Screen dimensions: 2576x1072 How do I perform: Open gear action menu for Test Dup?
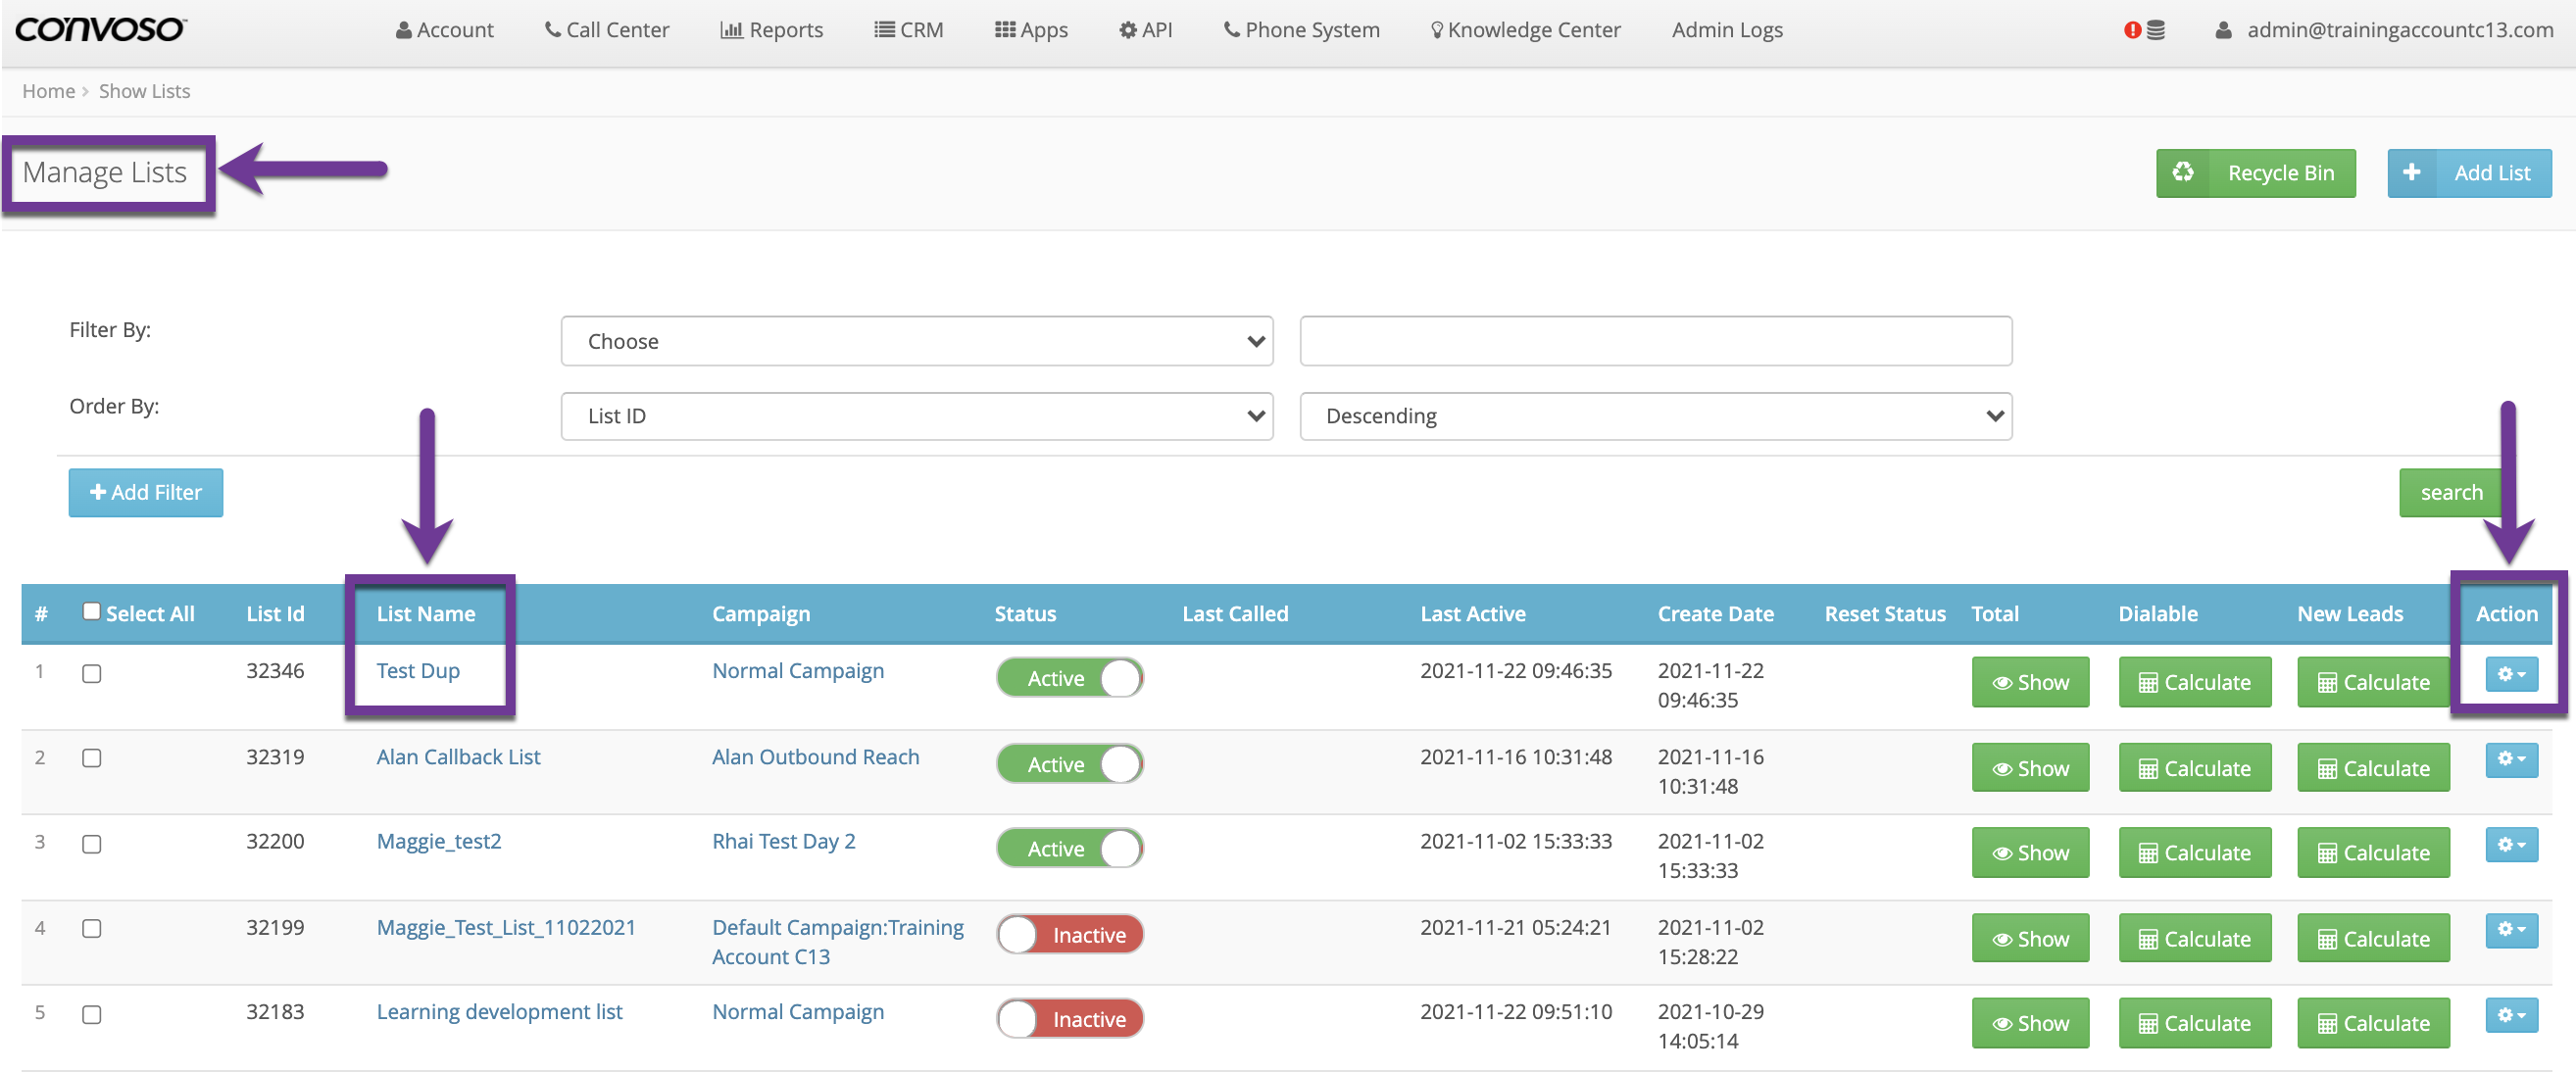(x=2510, y=674)
